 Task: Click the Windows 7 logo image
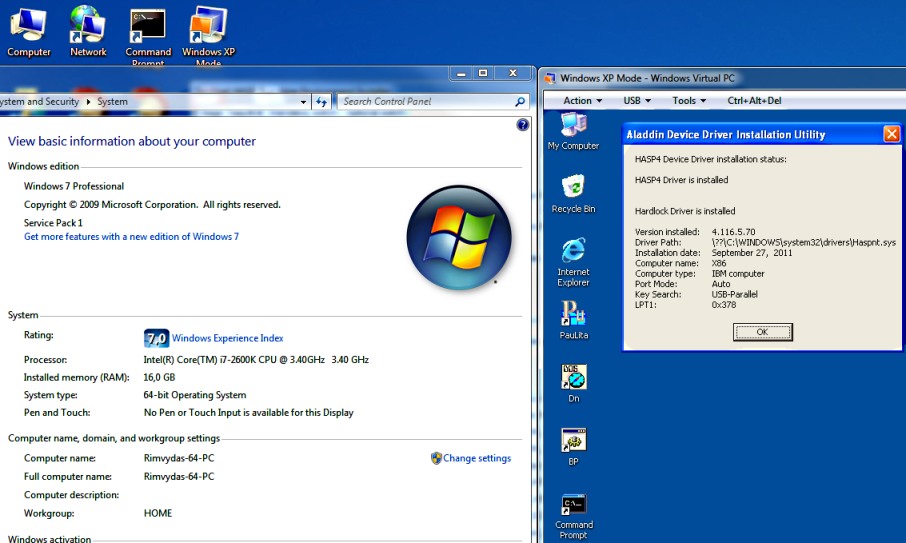459,237
